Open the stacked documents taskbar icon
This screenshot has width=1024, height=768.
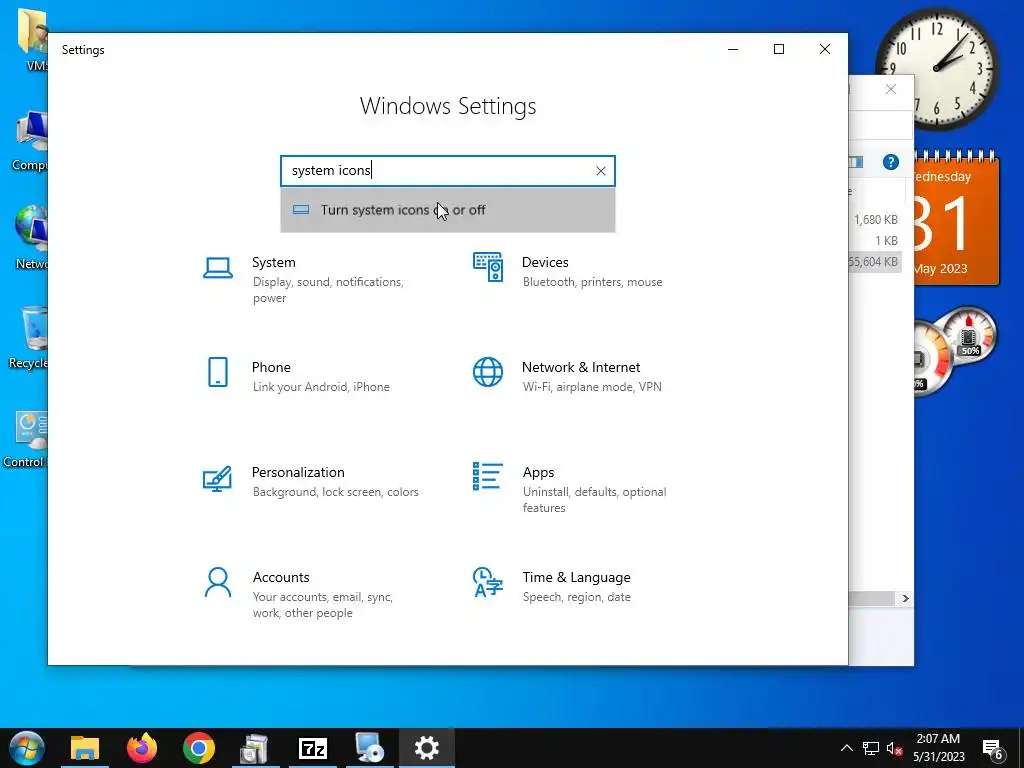[255, 748]
